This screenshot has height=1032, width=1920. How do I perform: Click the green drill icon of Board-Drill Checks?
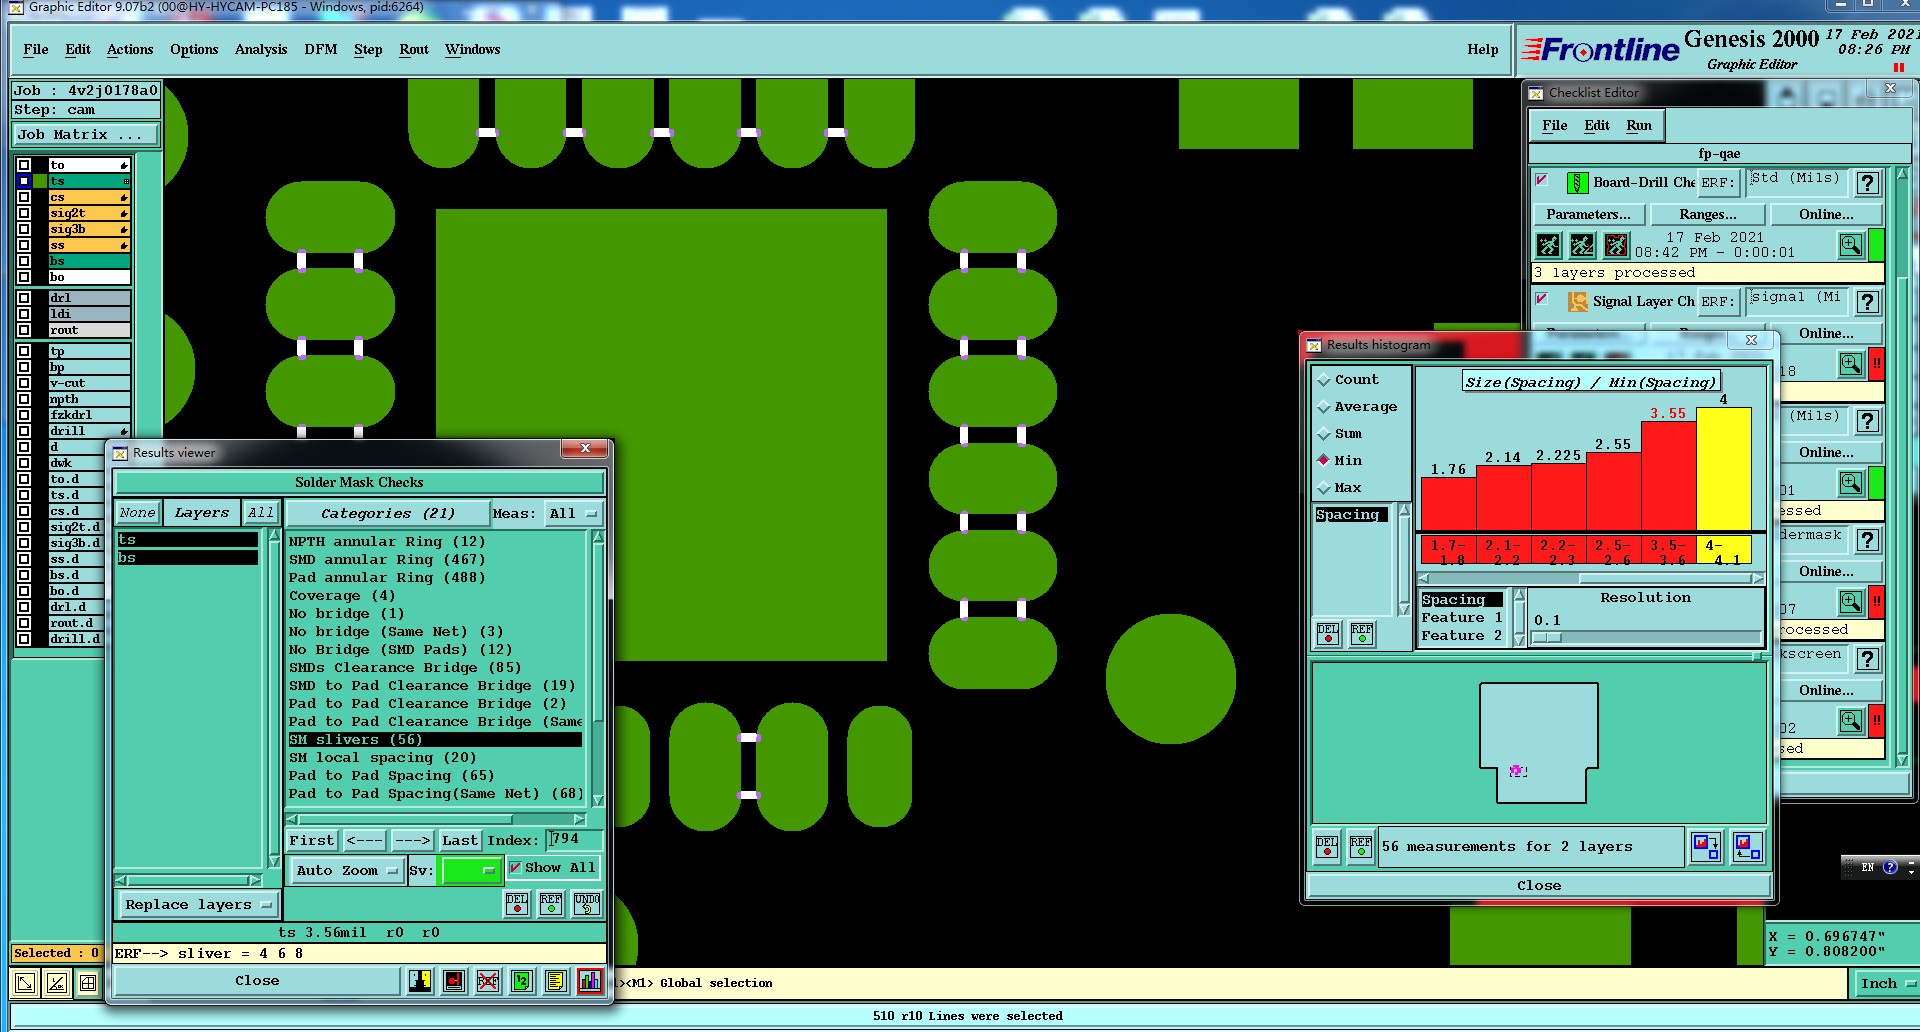coord(1577,182)
